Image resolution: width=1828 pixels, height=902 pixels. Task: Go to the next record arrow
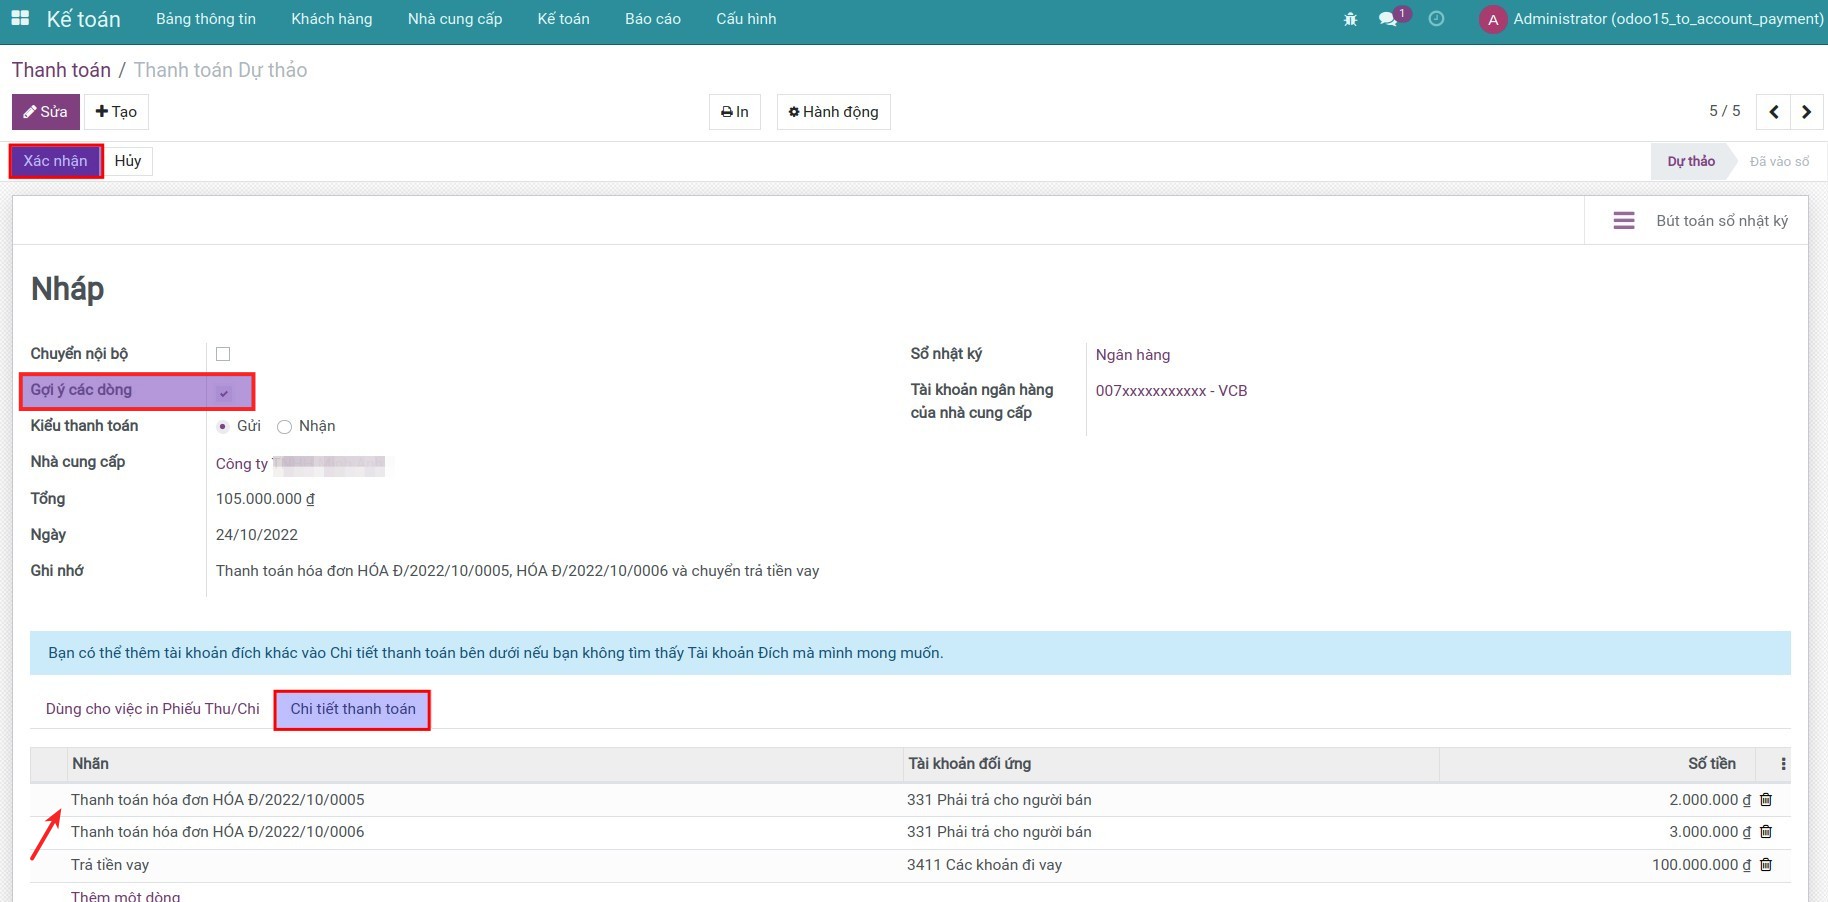pos(1806,112)
